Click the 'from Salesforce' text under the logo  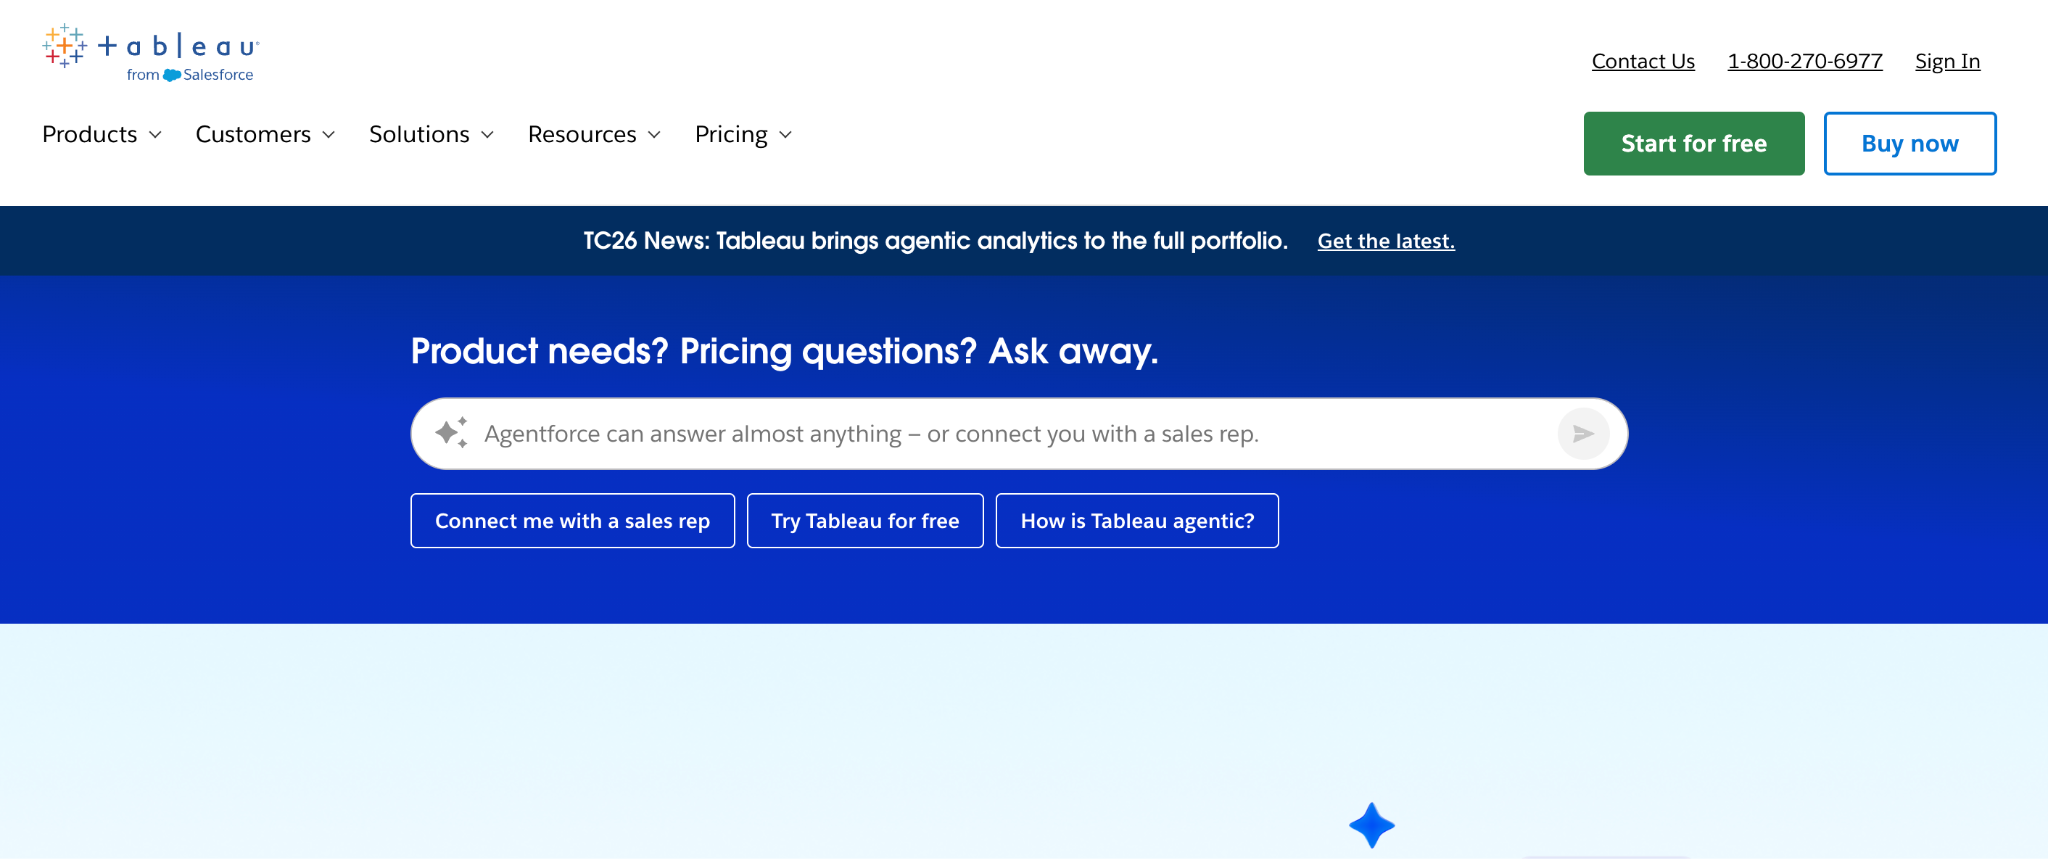pyautogui.click(x=190, y=75)
